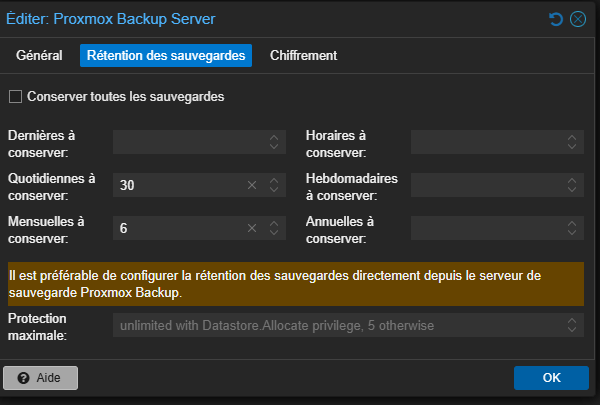Increase Hebdomadaires à conserver with up arrow
Viewport: 600px width, 405px height.
tap(572, 180)
